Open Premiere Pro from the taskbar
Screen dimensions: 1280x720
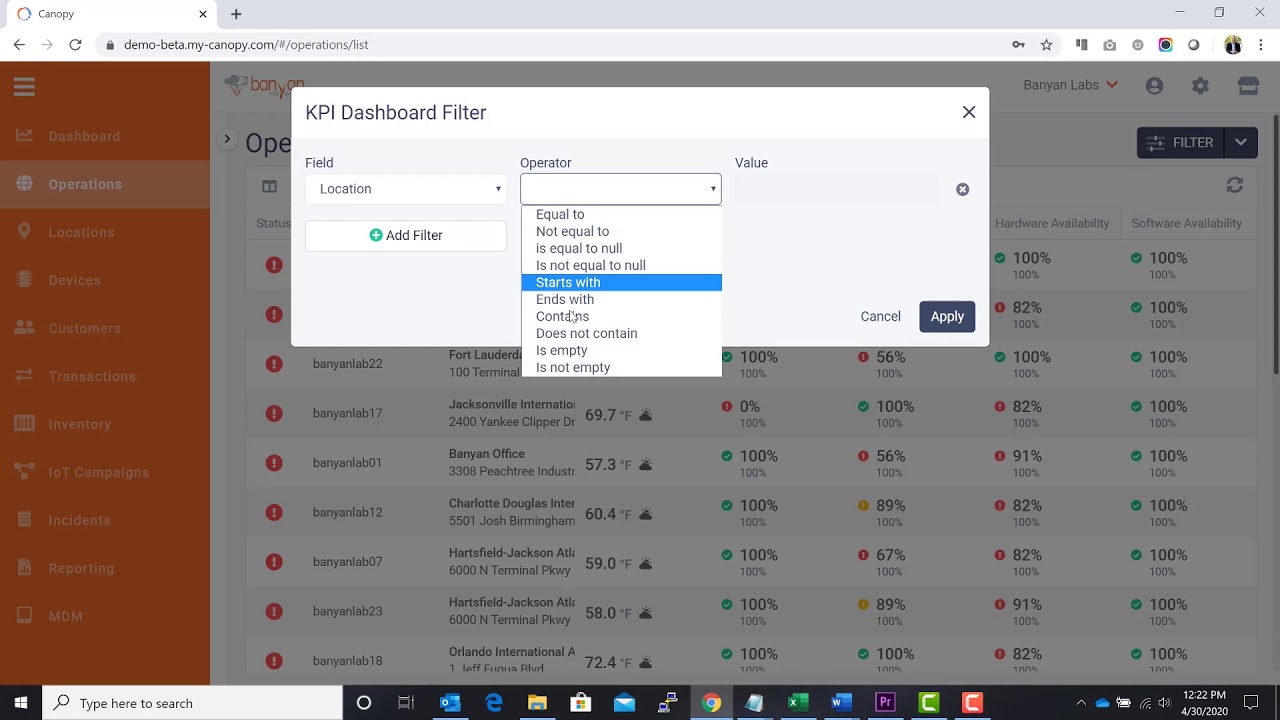click(x=885, y=703)
